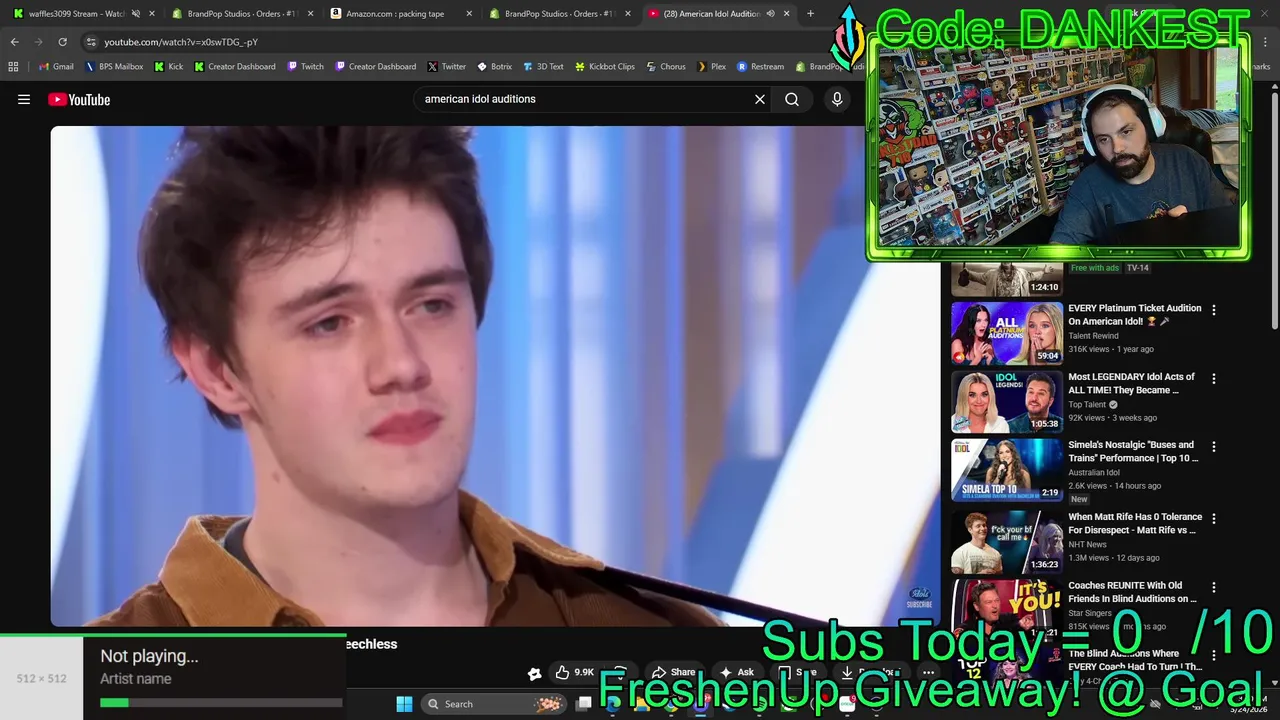
Task: Open the Ask button below video
Action: click(736, 672)
